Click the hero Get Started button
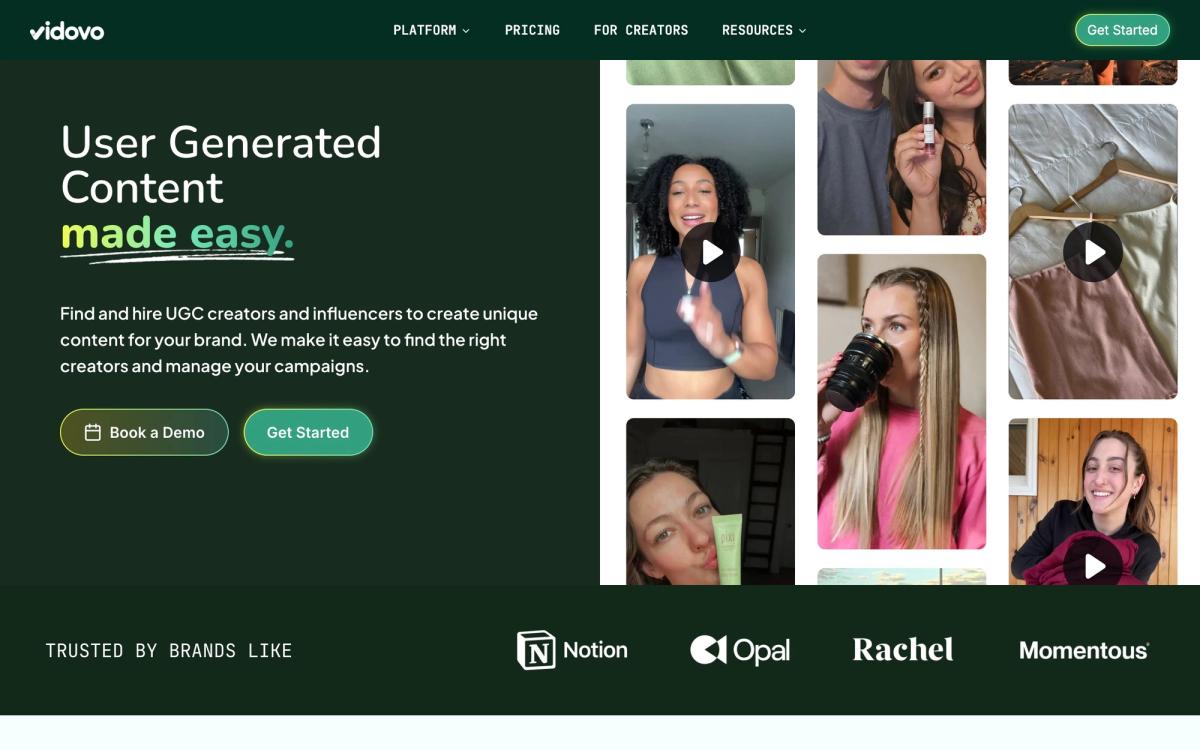The image size is (1200, 750). pyautogui.click(x=308, y=432)
